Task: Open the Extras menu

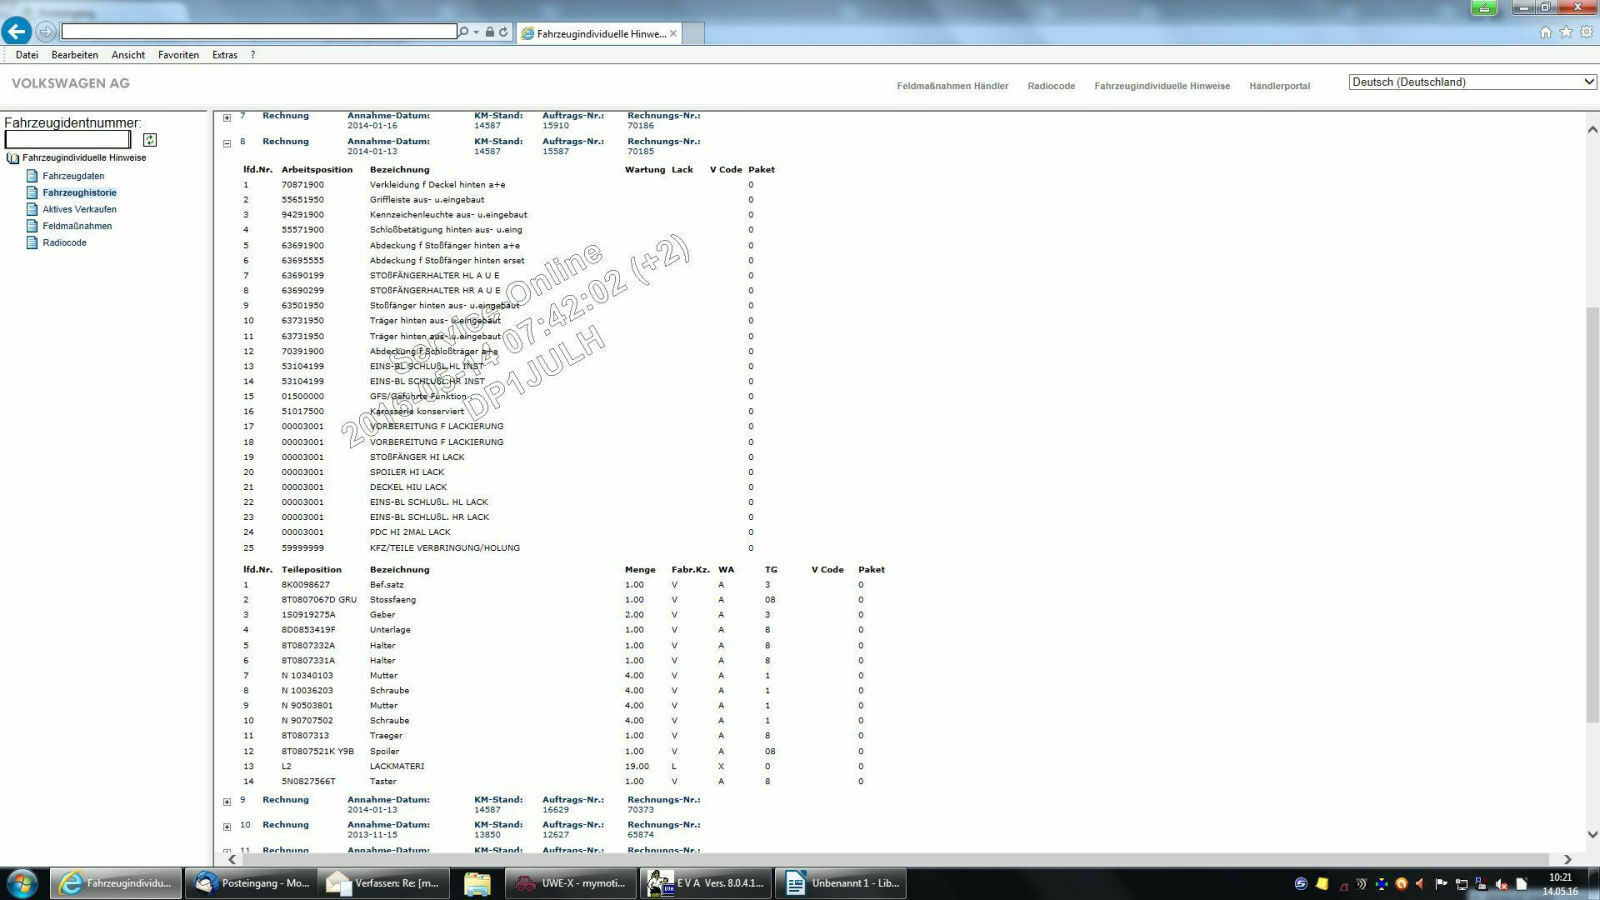Action: click(x=224, y=55)
